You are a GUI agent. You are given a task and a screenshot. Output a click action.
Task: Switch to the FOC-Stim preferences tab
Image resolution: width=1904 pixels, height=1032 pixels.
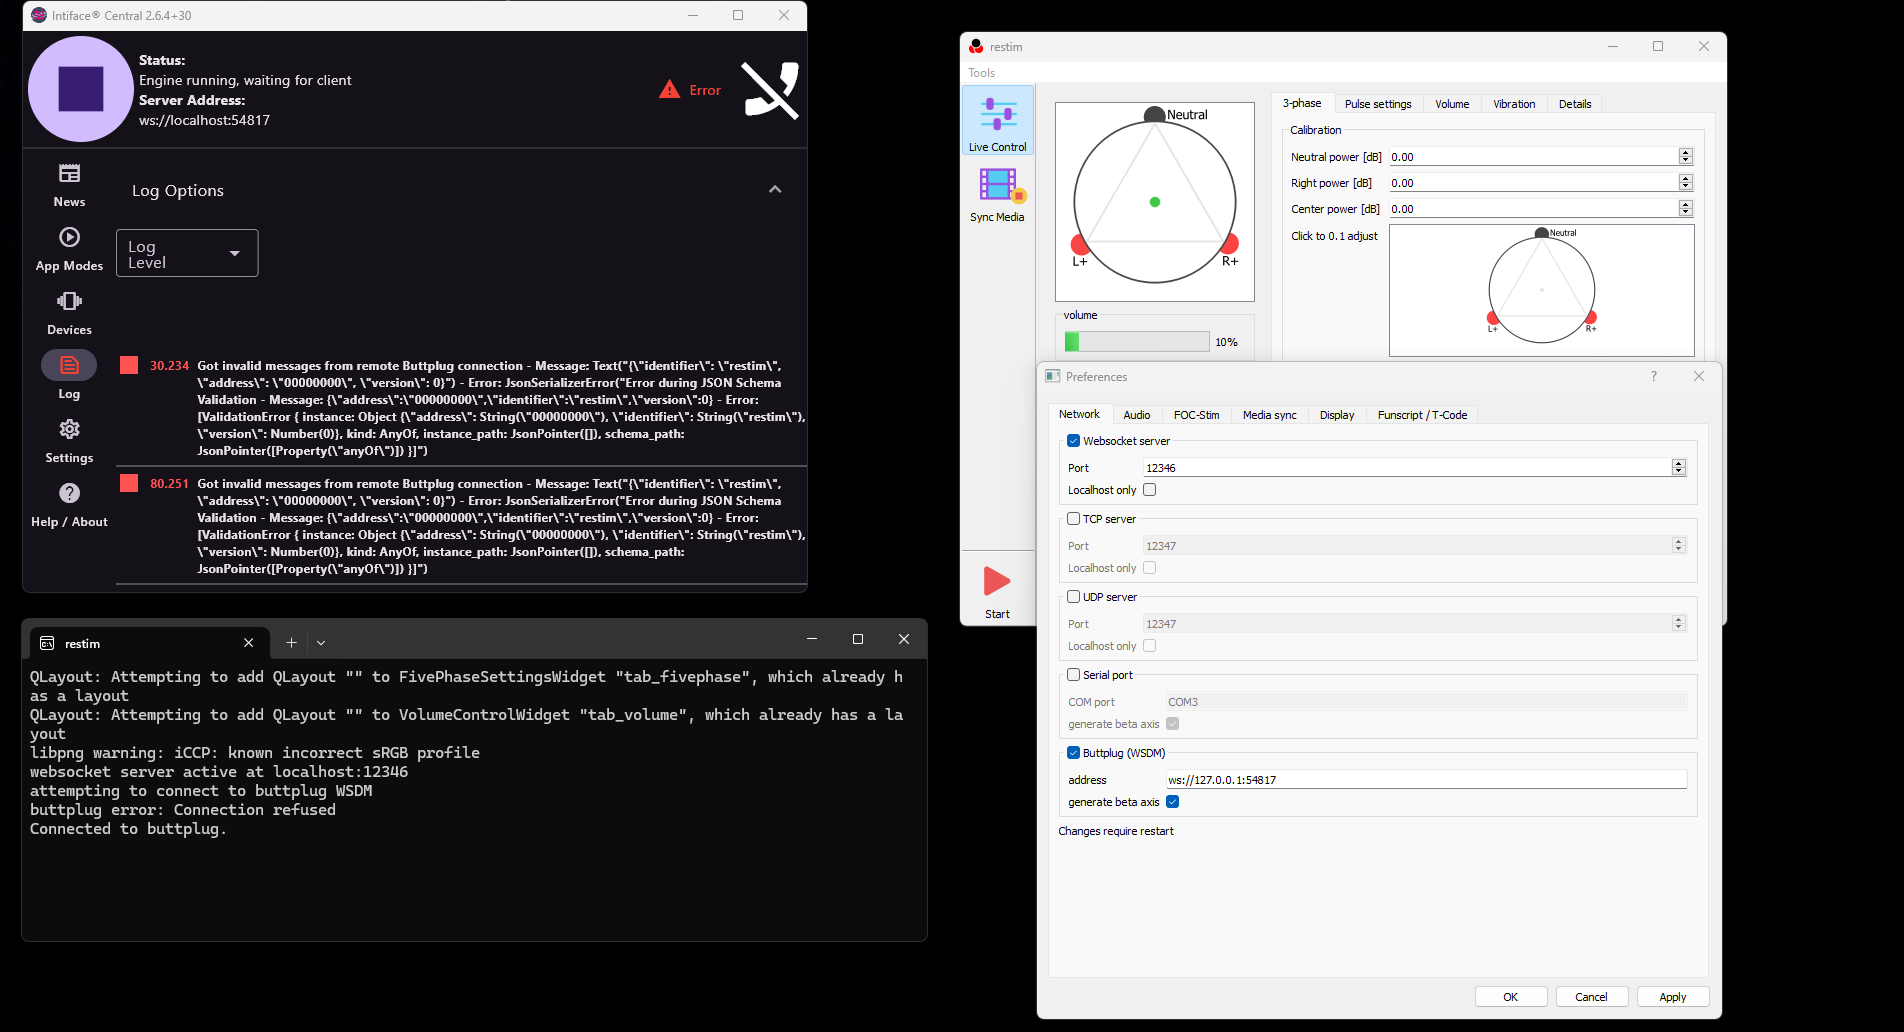click(1197, 415)
